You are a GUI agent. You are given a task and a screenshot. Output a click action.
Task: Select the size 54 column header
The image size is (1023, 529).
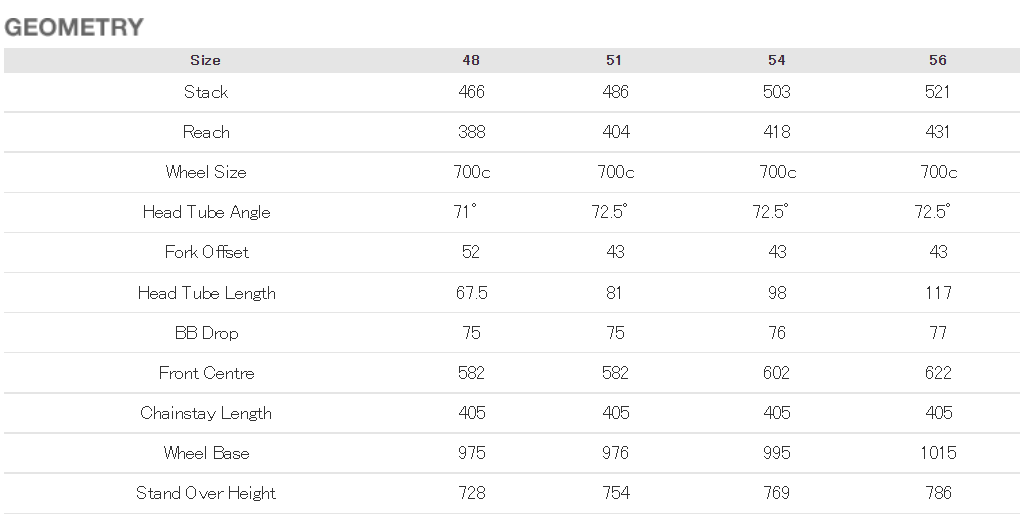pyautogui.click(x=776, y=60)
